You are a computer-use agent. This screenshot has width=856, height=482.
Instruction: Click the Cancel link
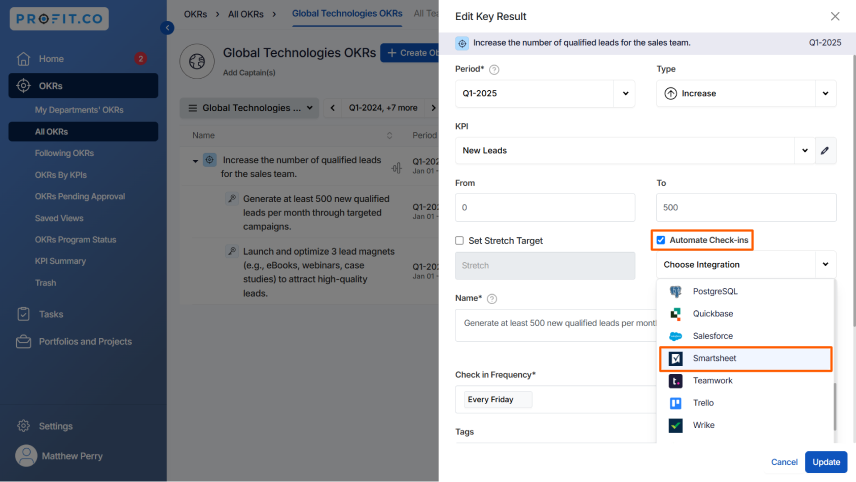[x=784, y=462]
